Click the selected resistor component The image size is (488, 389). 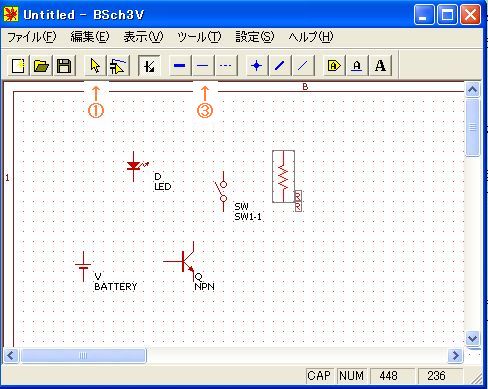[283, 176]
